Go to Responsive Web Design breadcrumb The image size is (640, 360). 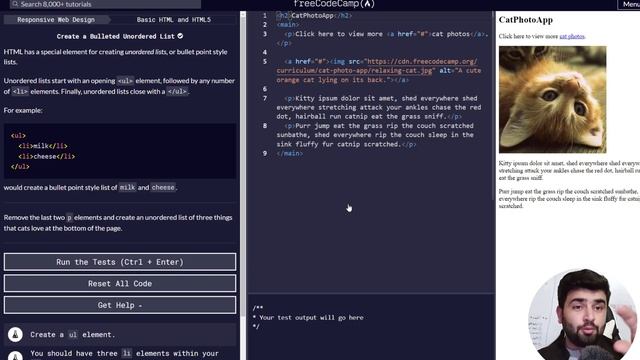coord(56,20)
